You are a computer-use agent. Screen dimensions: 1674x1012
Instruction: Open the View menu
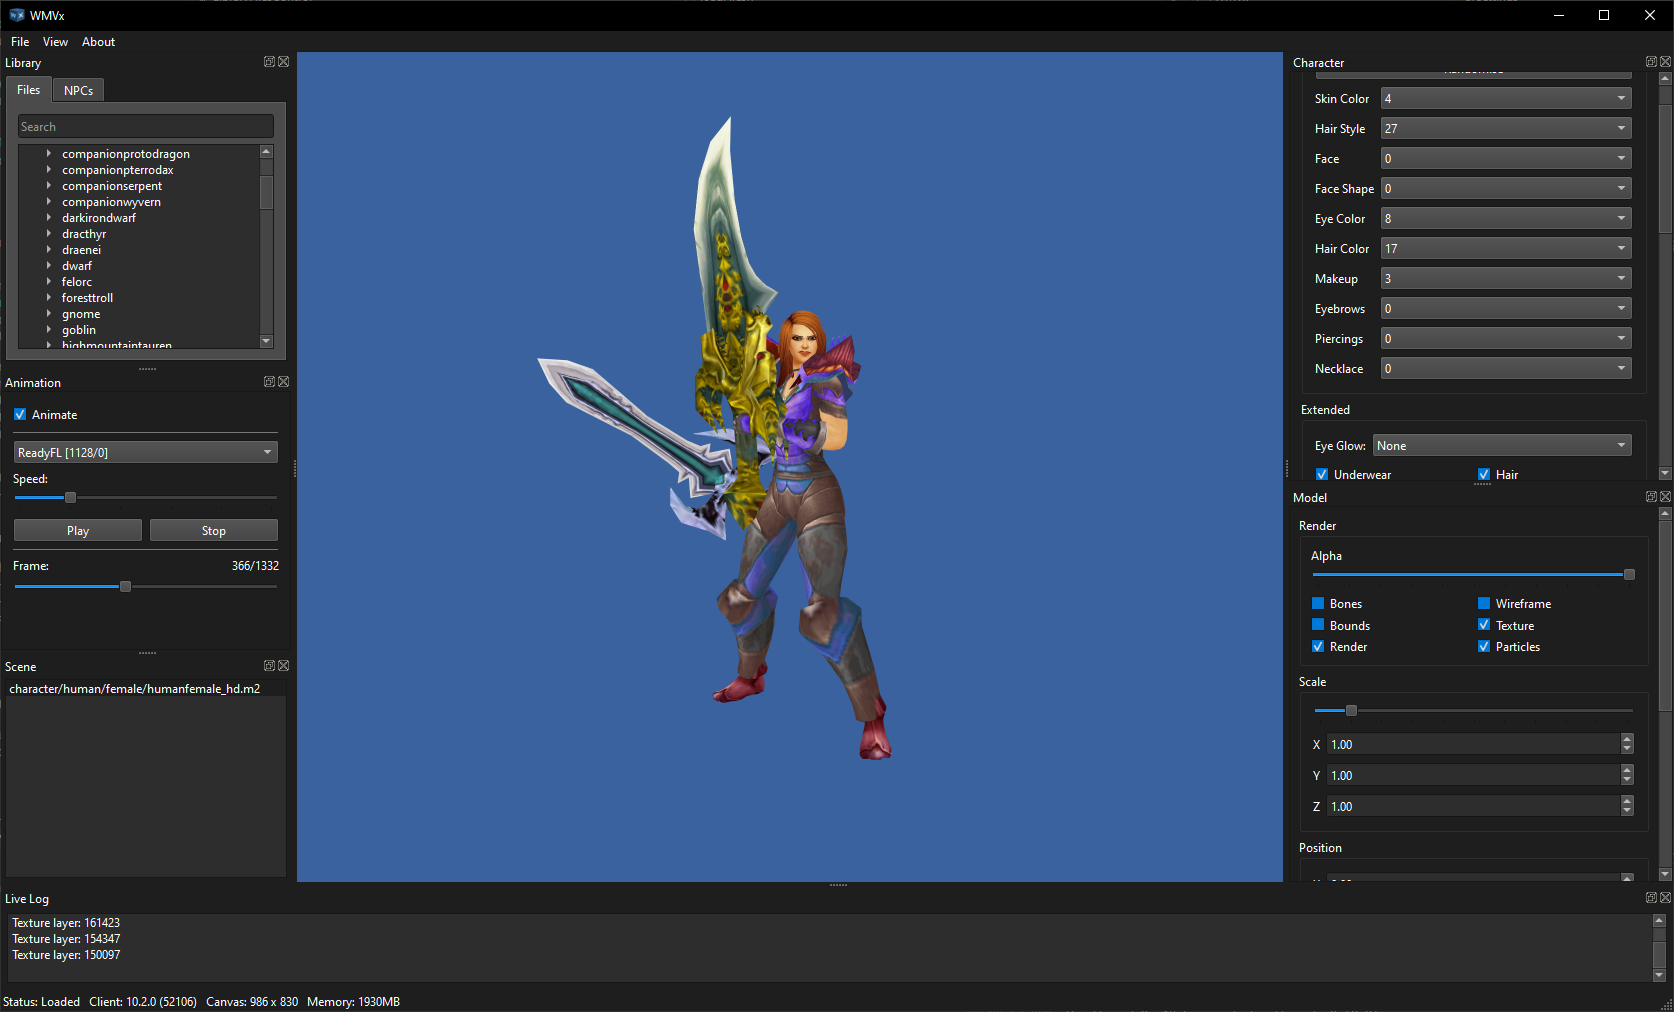click(55, 41)
